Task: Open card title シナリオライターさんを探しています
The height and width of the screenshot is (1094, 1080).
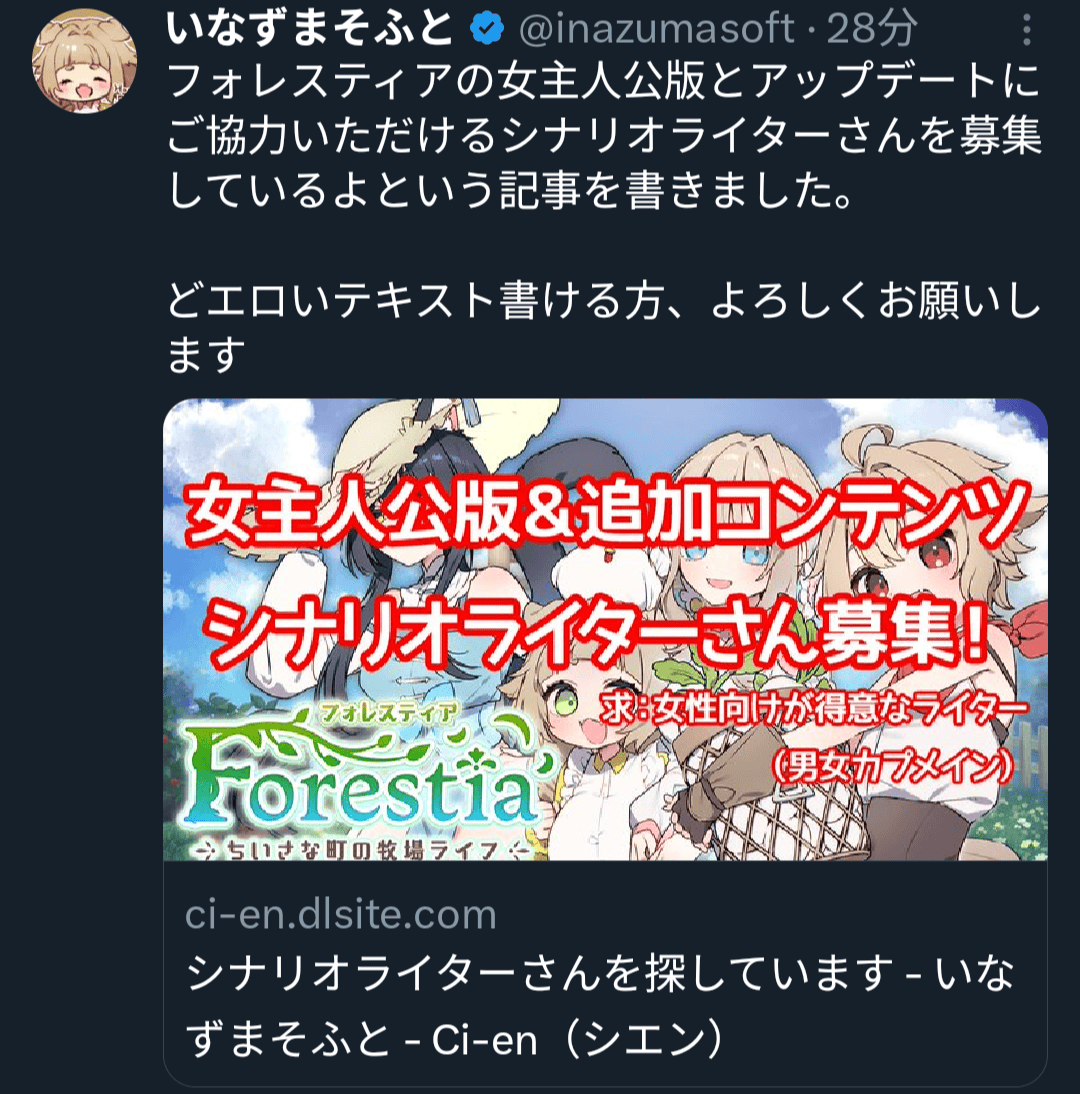Action: pyautogui.click(x=600, y=1005)
